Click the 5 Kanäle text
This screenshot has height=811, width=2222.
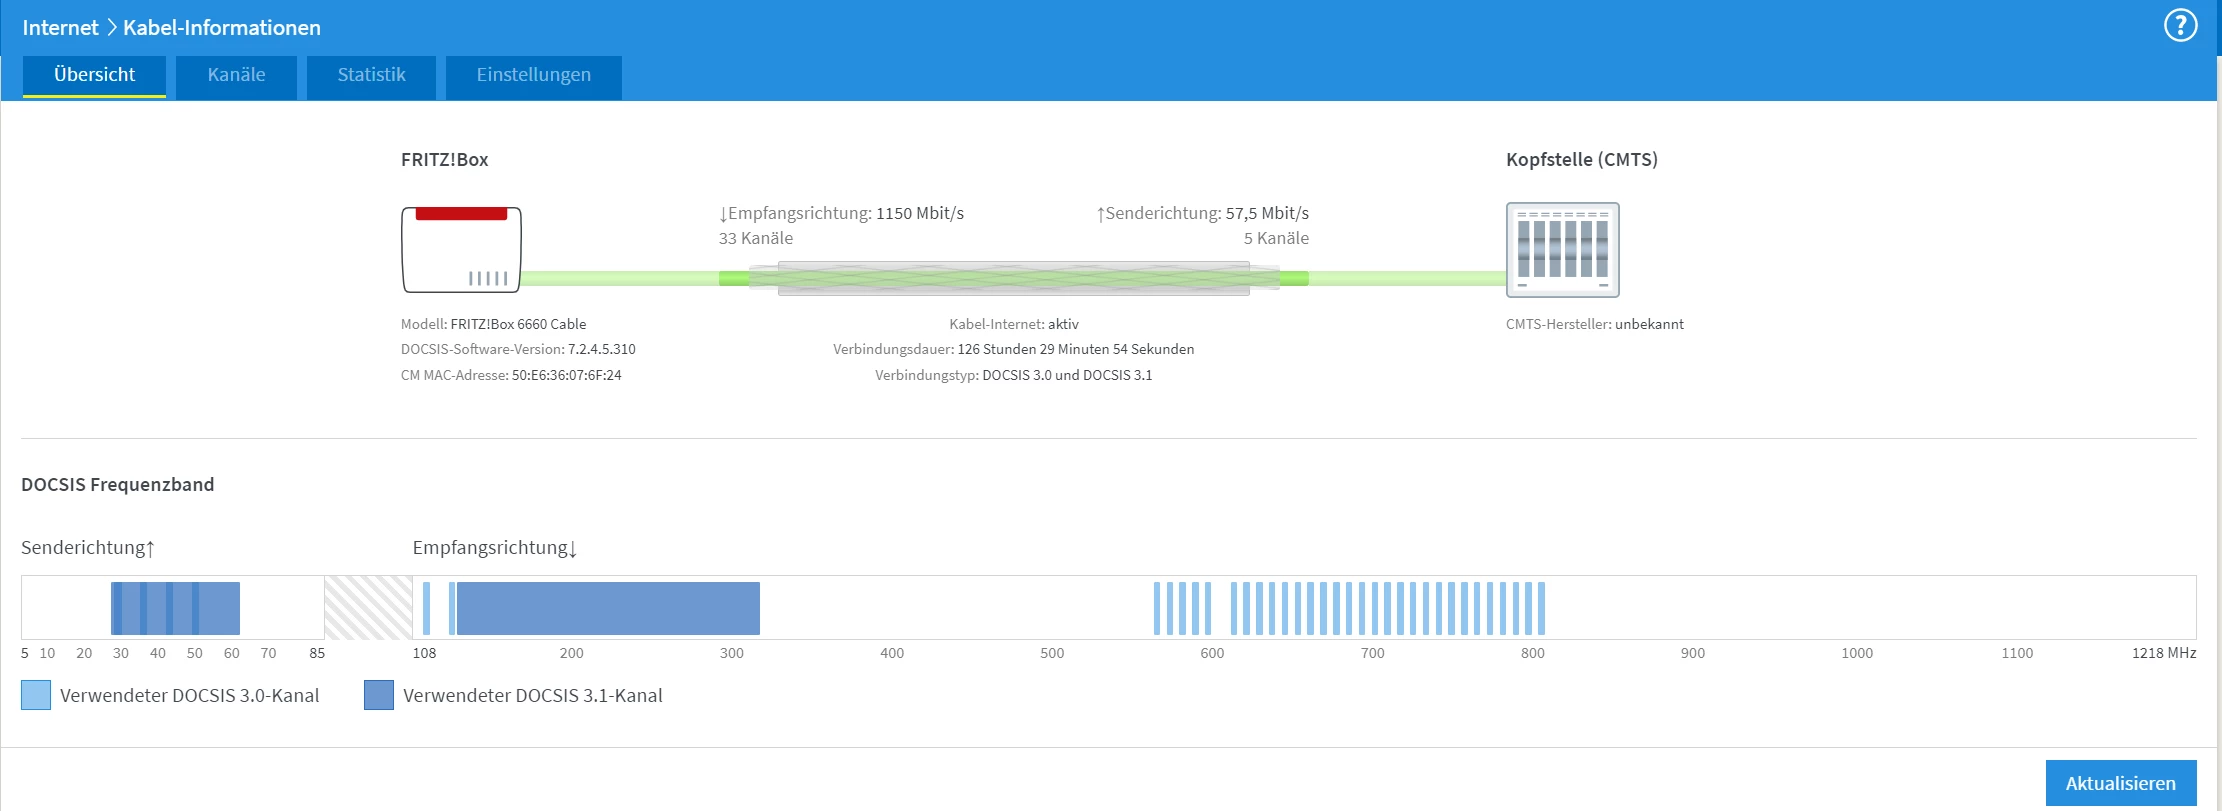(1276, 238)
